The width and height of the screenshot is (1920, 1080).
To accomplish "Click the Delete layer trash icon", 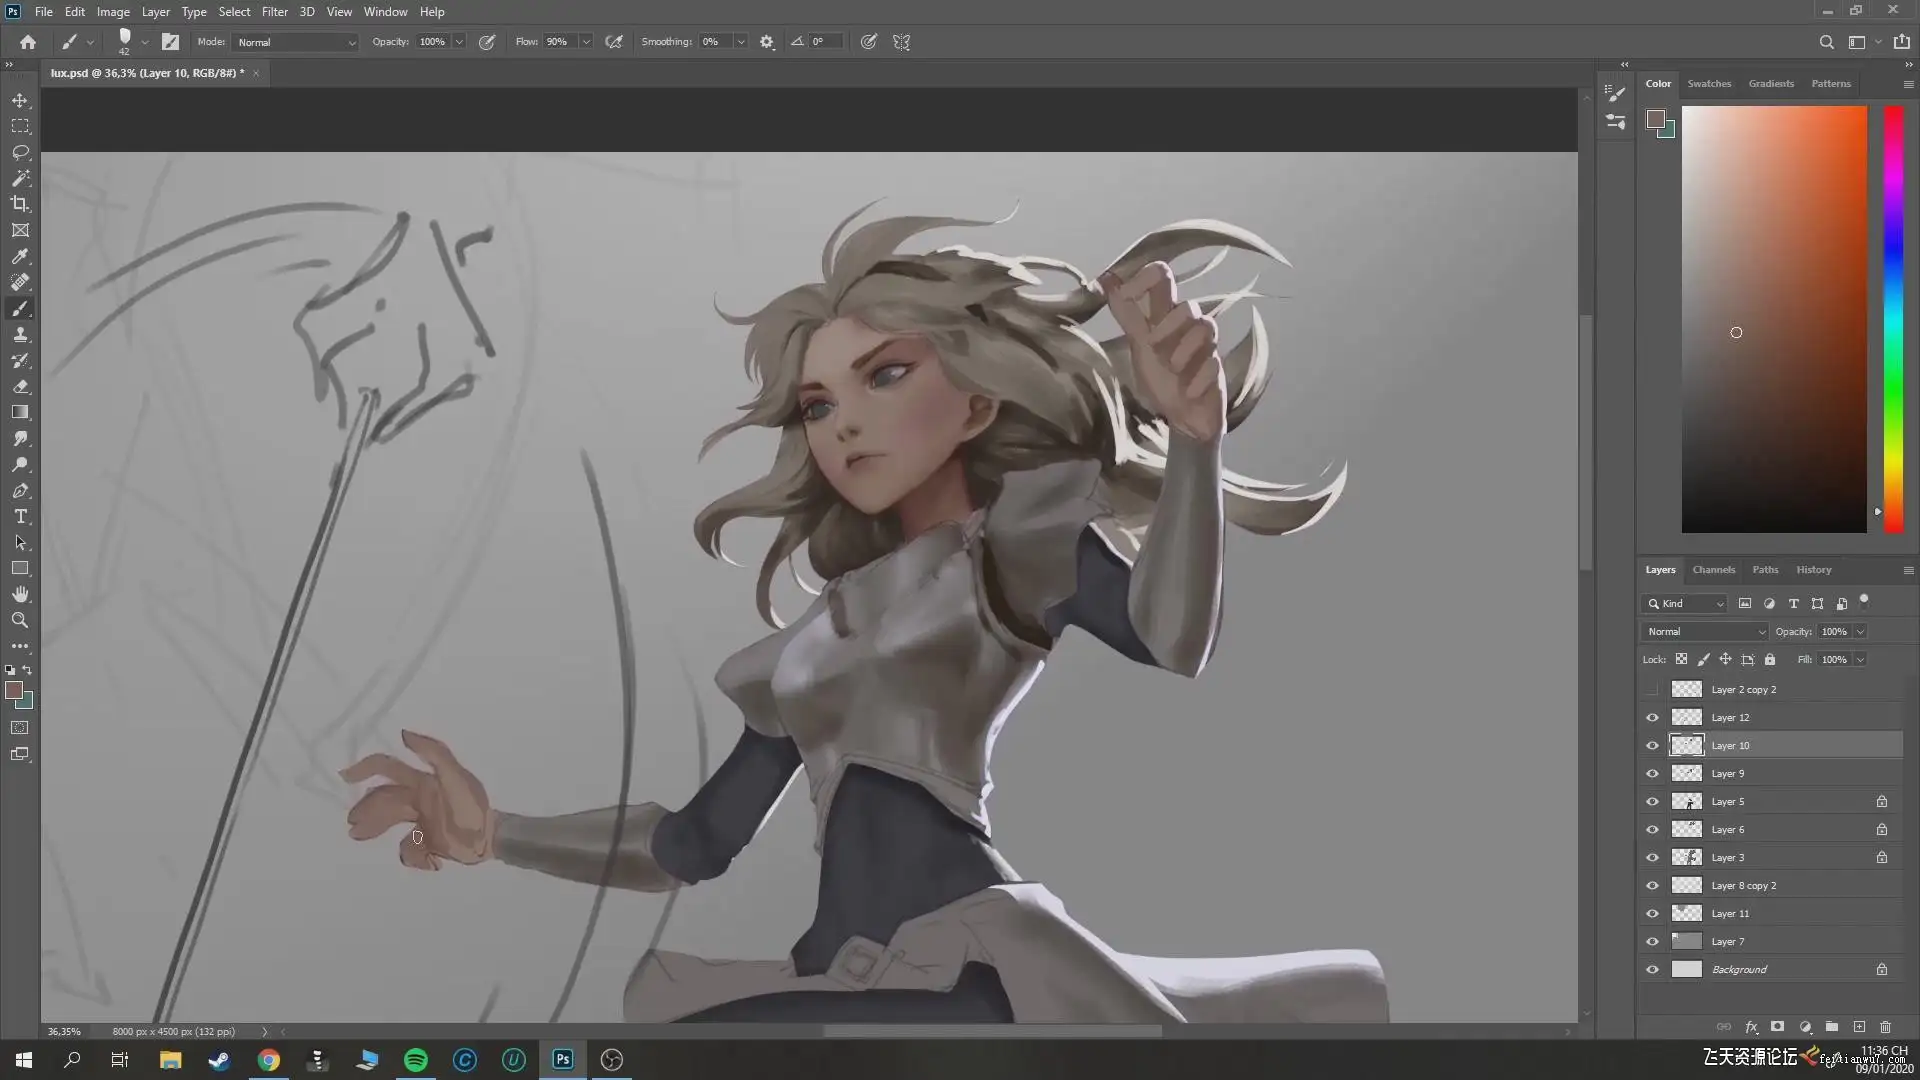I will (1885, 1027).
